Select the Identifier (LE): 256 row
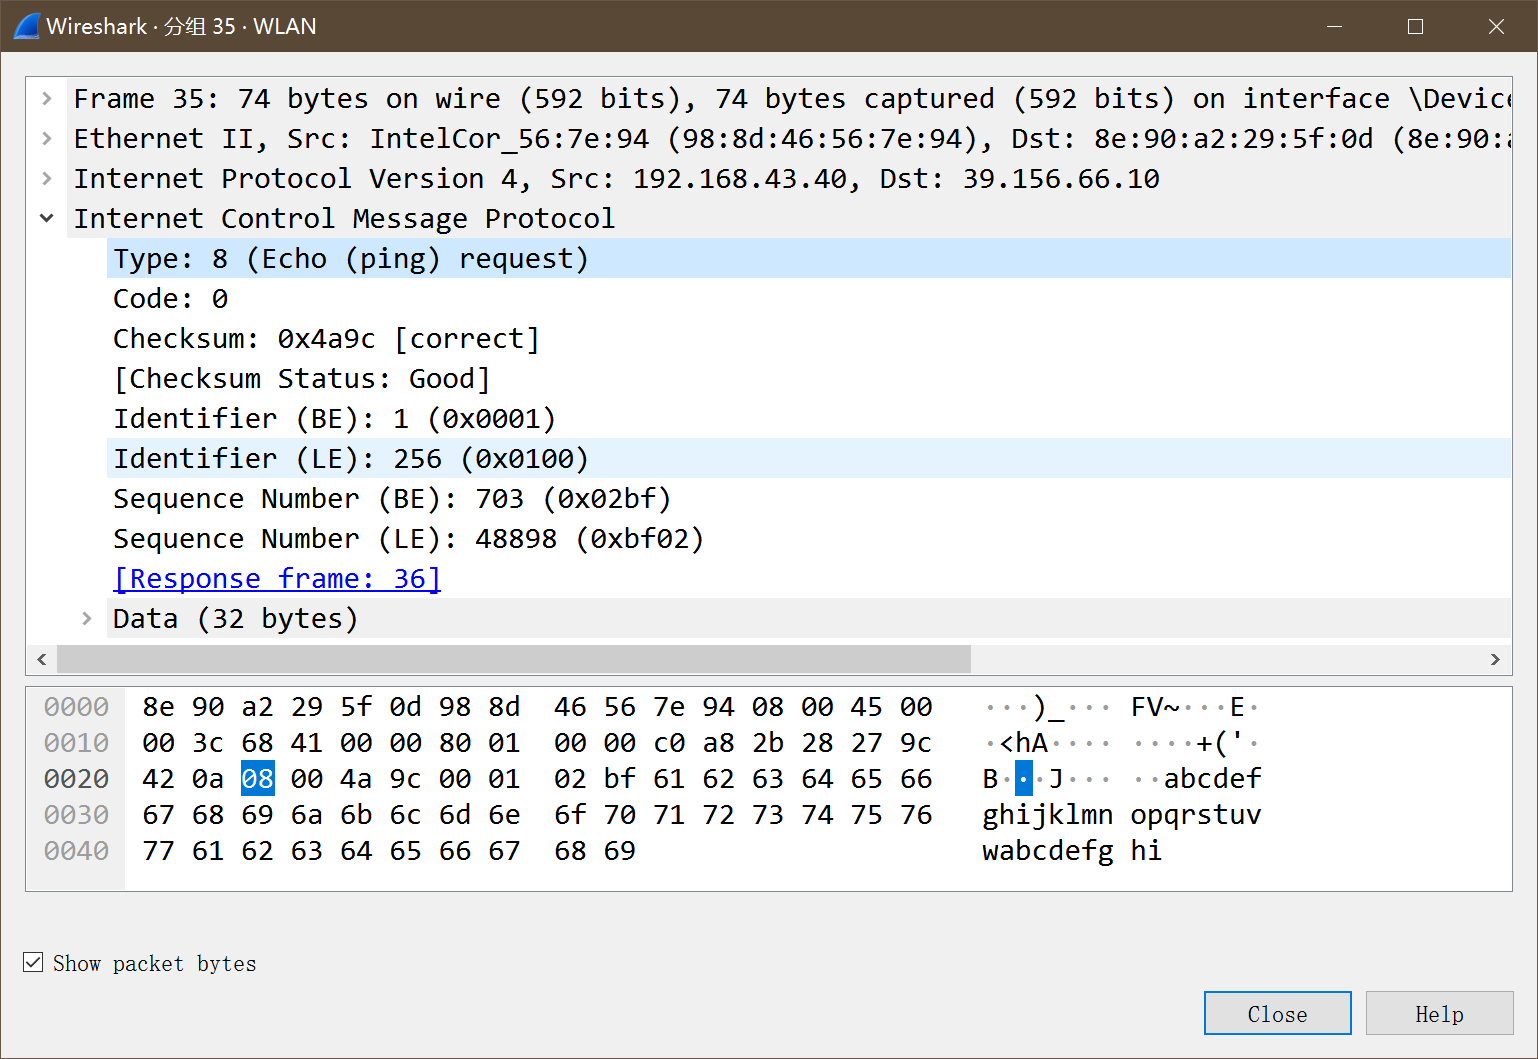This screenshot has height=1059, width=1538. [809, 458]
